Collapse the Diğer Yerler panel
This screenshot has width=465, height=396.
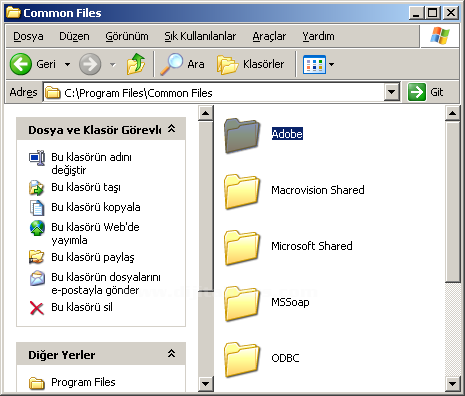[x=171, y=353]
